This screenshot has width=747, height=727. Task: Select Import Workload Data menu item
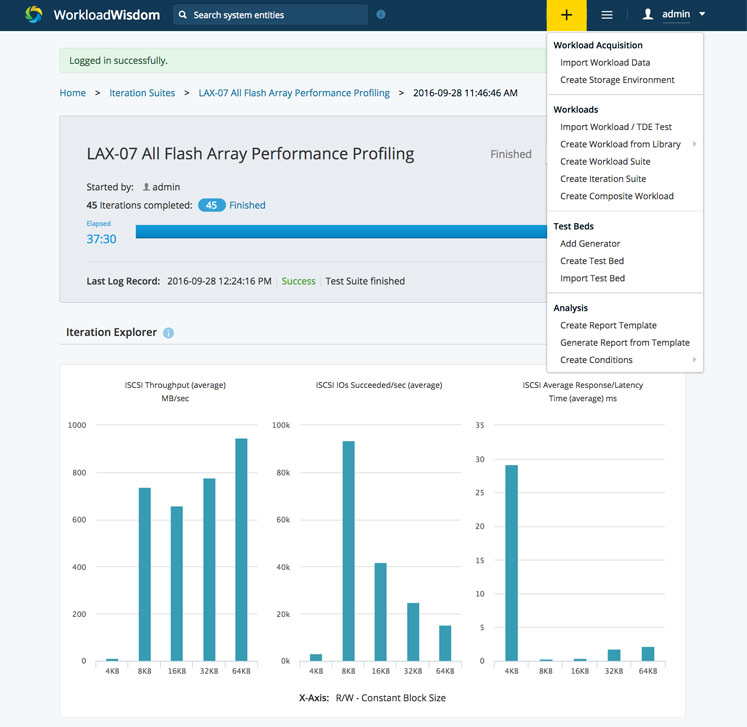coord(605,62)
